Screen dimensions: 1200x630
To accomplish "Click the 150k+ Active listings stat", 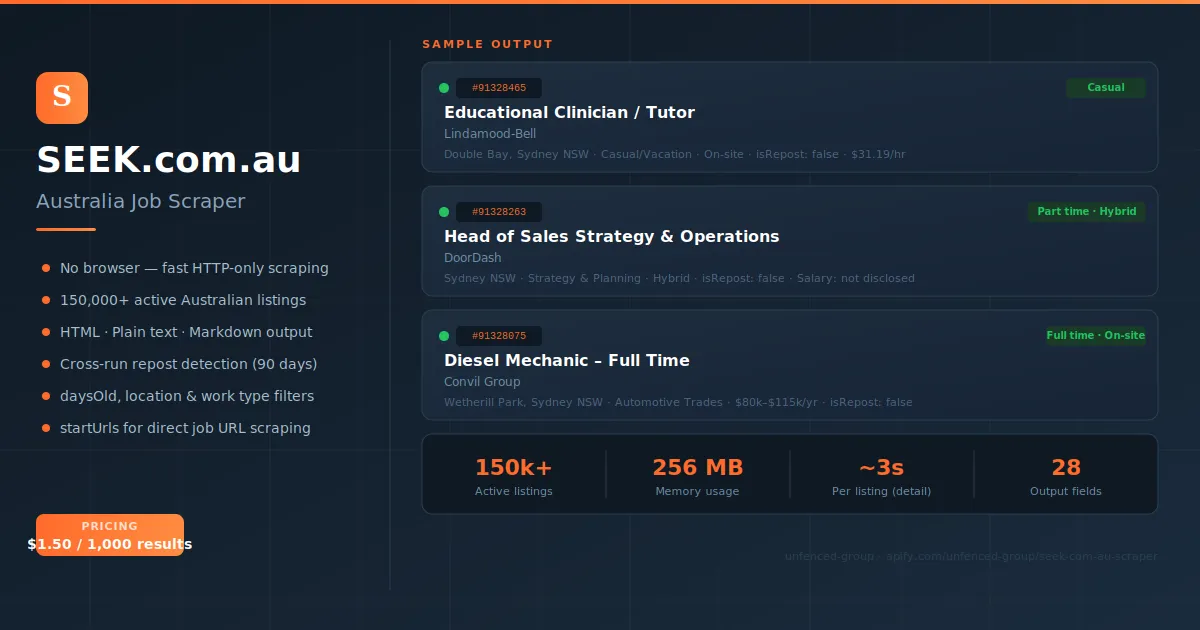I will point(513,475).
